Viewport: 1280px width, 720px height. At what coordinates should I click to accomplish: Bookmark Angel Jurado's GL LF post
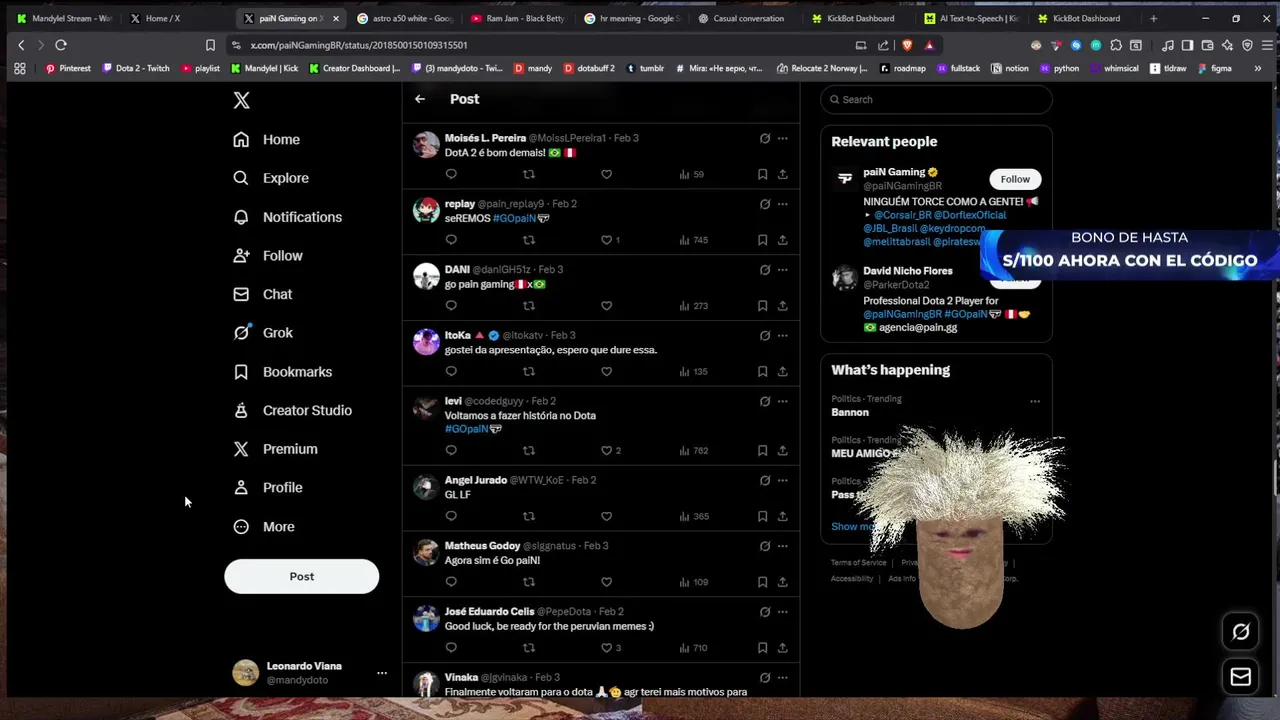762,516
